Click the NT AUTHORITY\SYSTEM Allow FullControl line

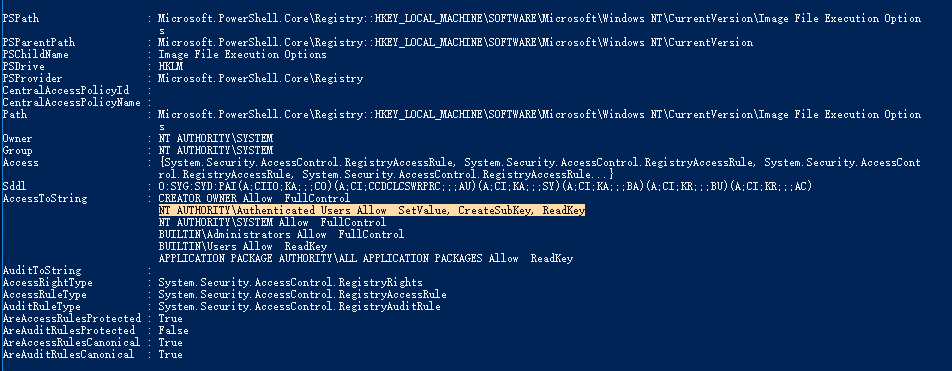(273, 223)
